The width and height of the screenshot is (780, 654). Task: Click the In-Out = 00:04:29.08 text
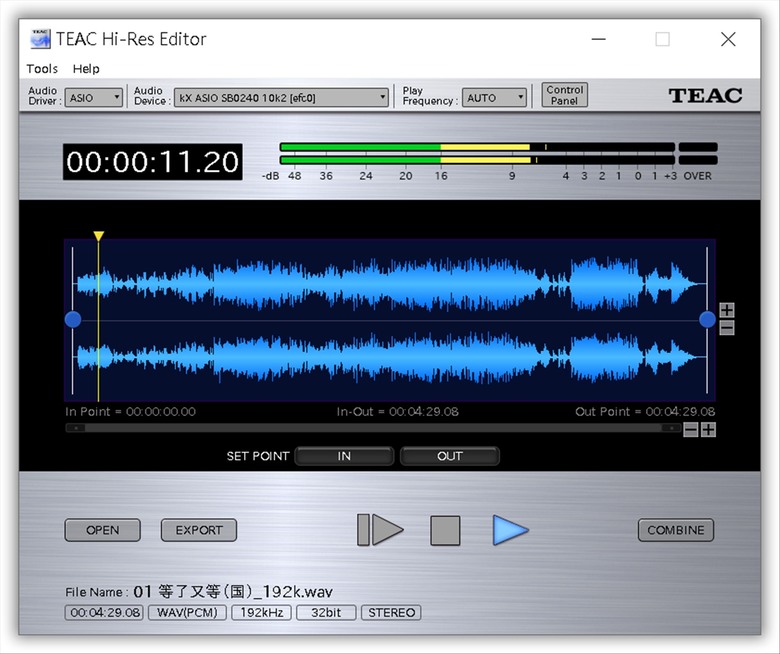tap(397, 412)
